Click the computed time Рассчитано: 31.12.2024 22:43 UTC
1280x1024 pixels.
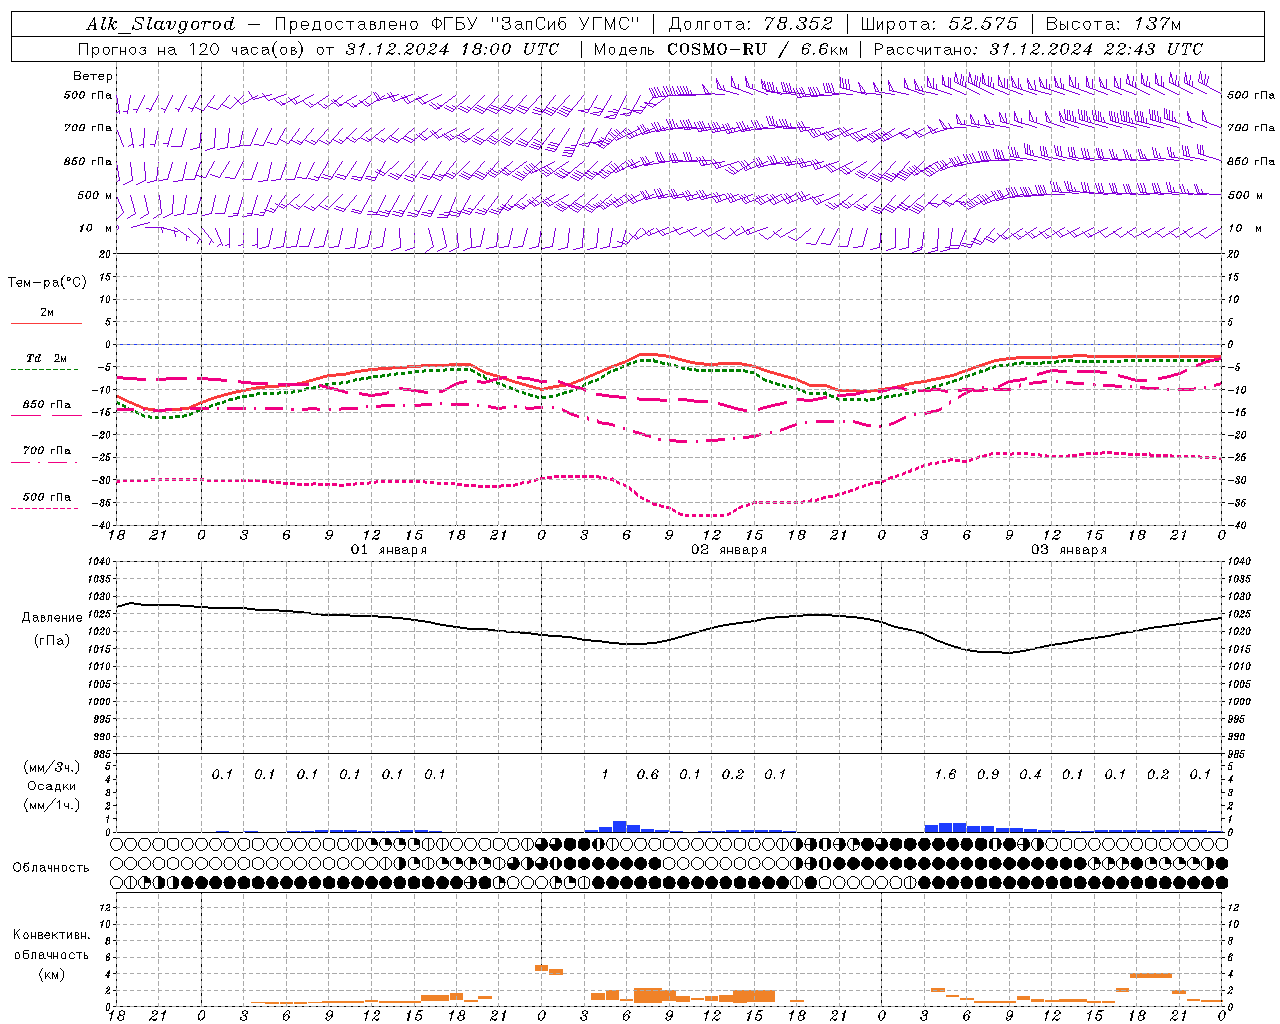tap(1038, 49)
